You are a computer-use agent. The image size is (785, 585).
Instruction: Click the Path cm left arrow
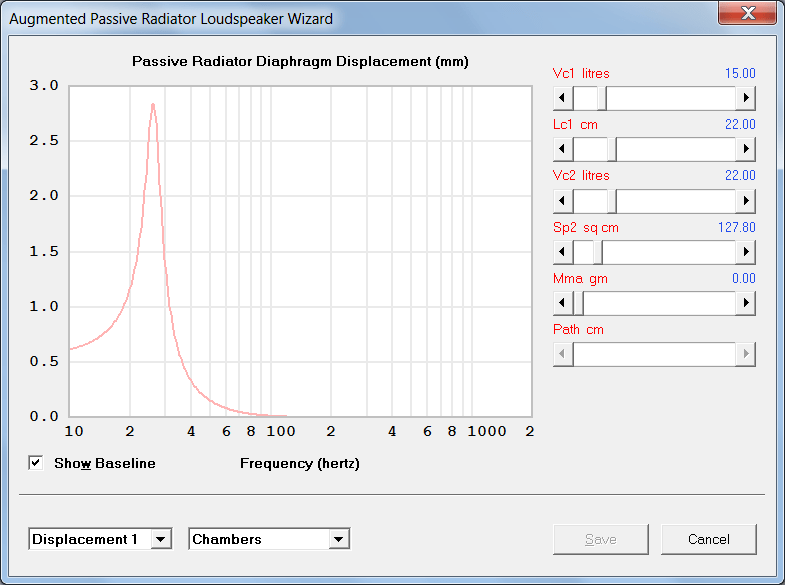pos(563,354)
